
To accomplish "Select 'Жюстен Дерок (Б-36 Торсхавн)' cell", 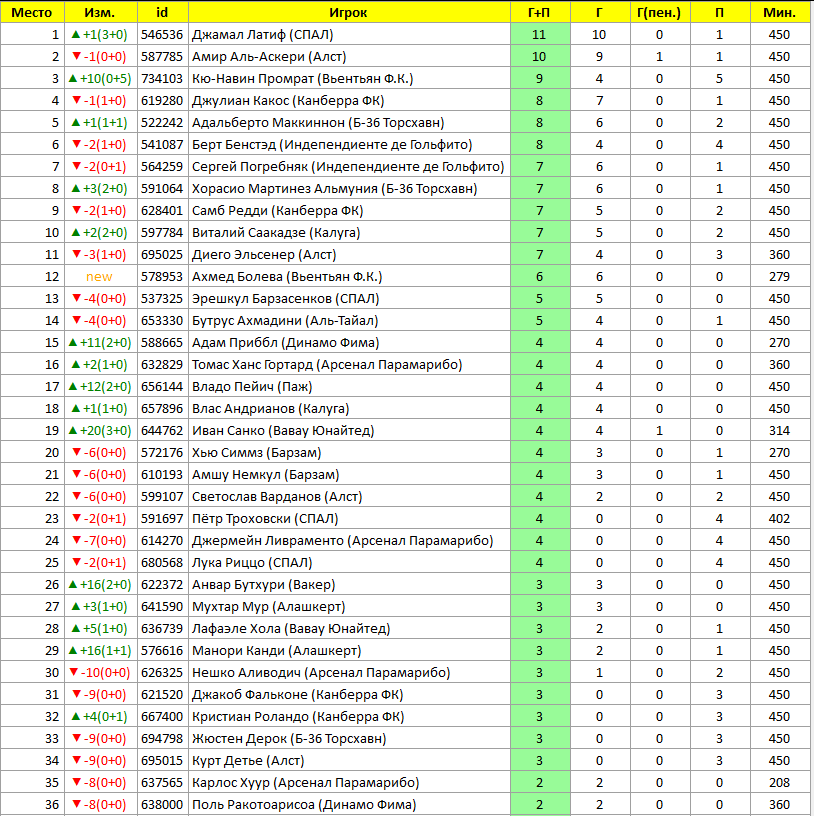I will 349,738.
